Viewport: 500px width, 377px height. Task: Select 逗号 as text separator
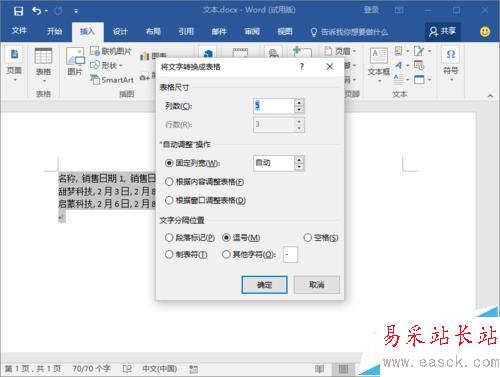(241, 238)
